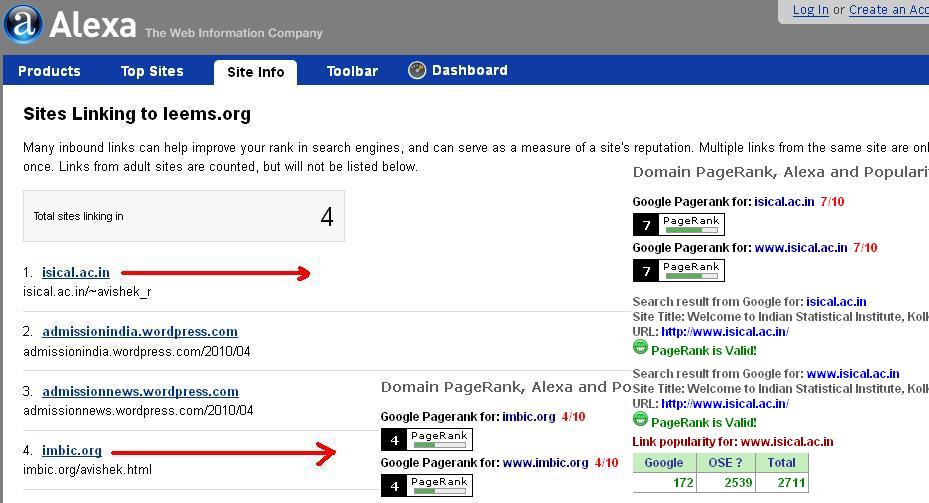The image size is (929, 503).
Task: Click the text admissionindia.wordpress.com/2010/04
Action: tap(137, 352)
